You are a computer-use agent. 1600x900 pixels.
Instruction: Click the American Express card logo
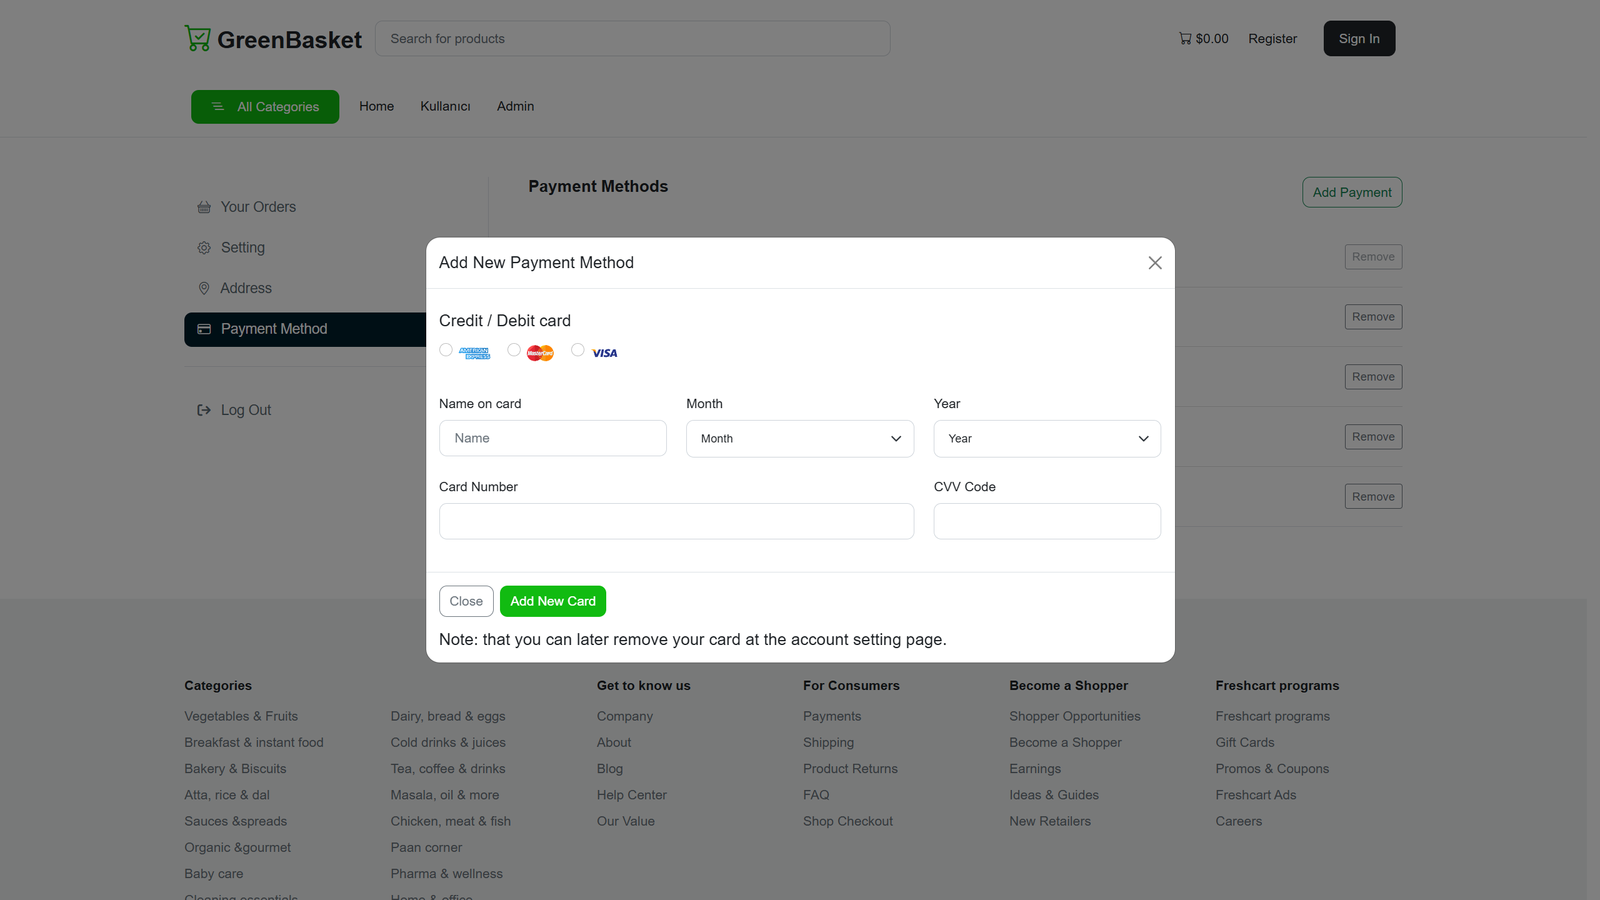tap(474, 353)
